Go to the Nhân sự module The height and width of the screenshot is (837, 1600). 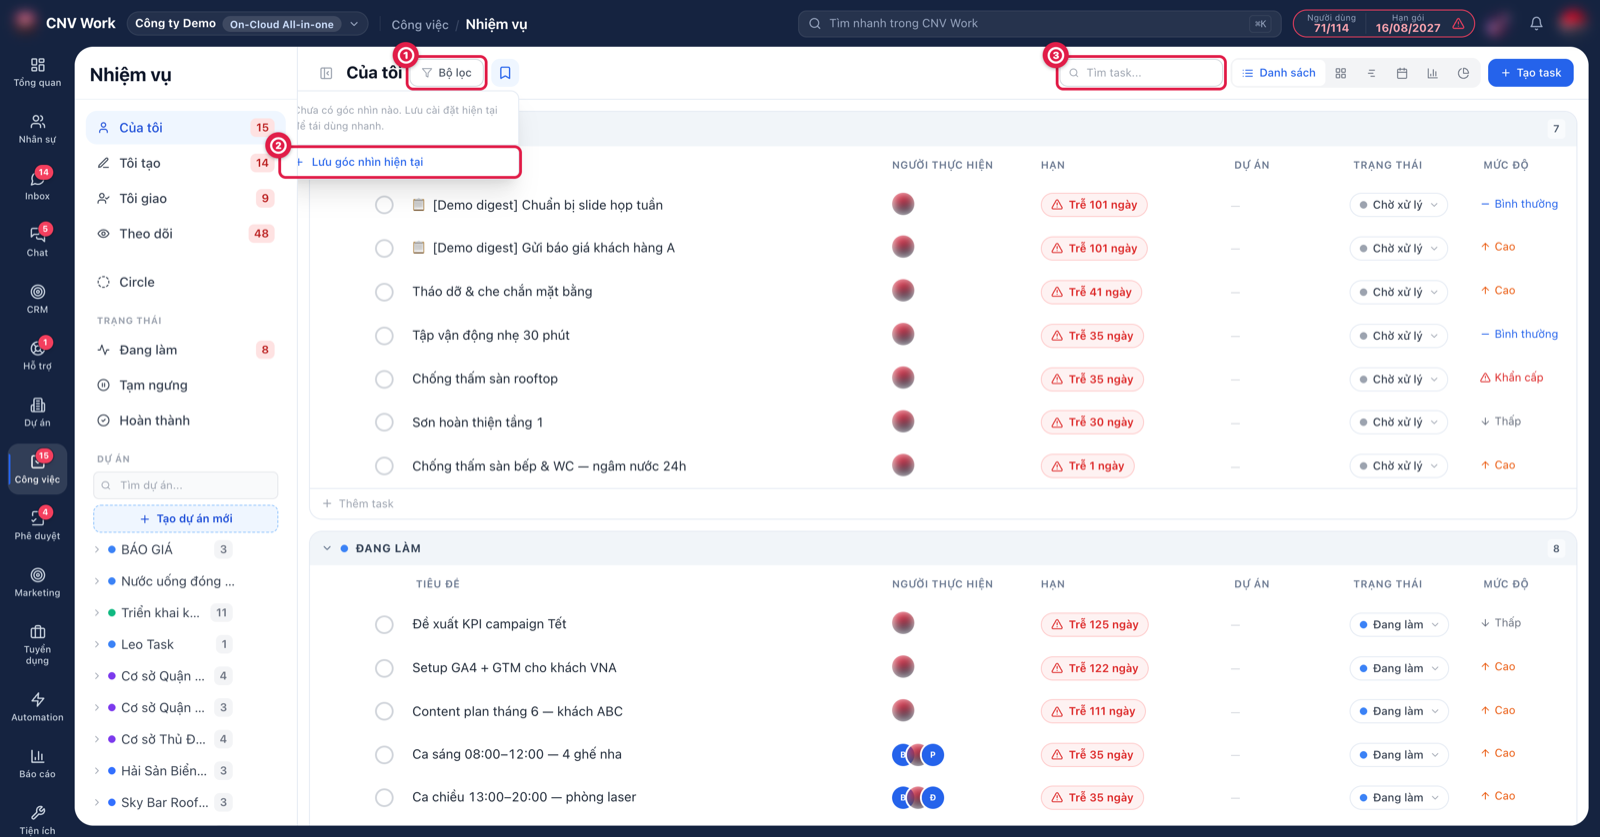pos(37,129)
